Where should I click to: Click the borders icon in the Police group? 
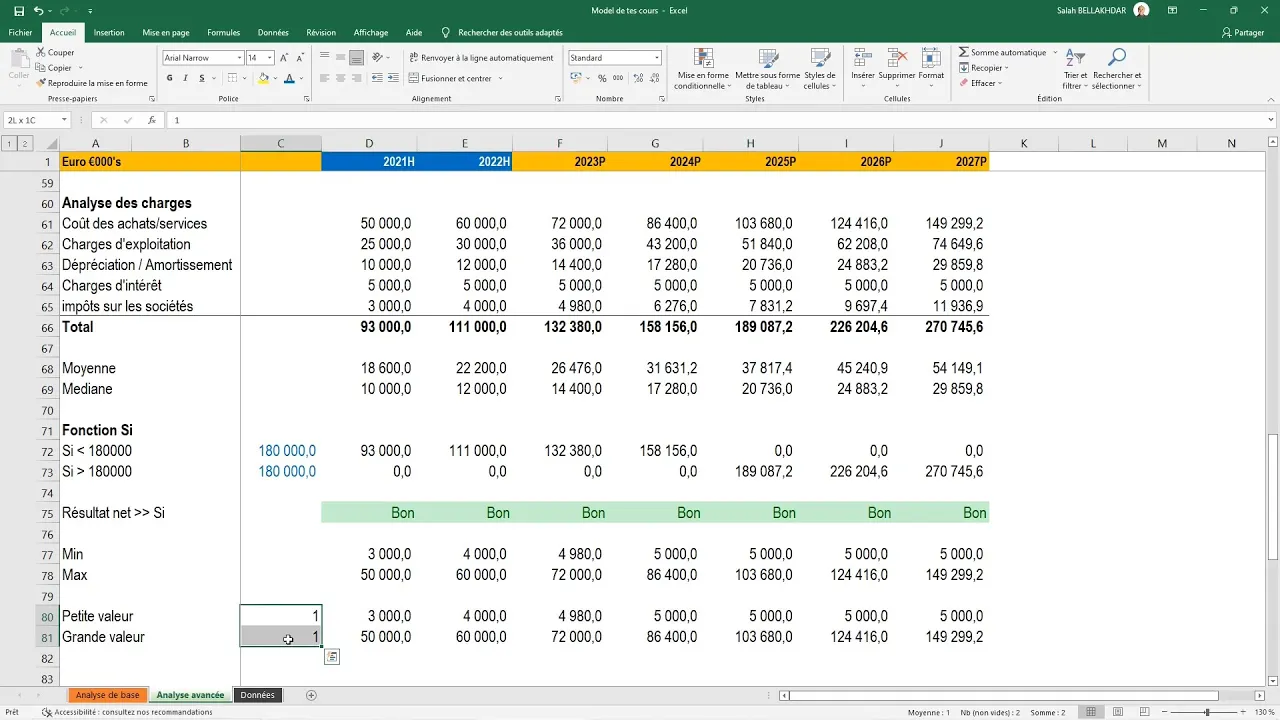click(x=232, y=78)
